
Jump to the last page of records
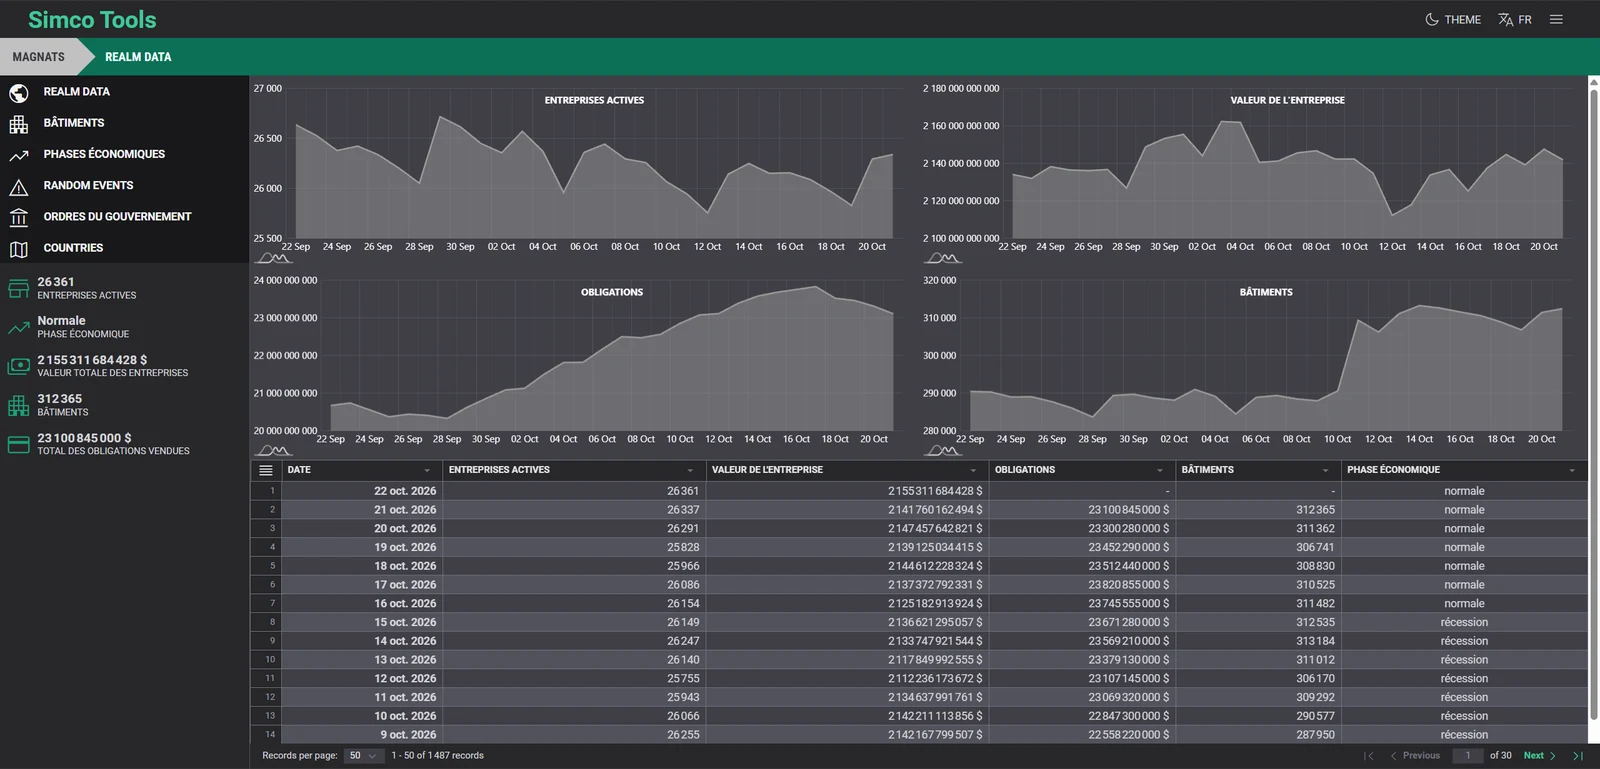[x=1578, y=756]
